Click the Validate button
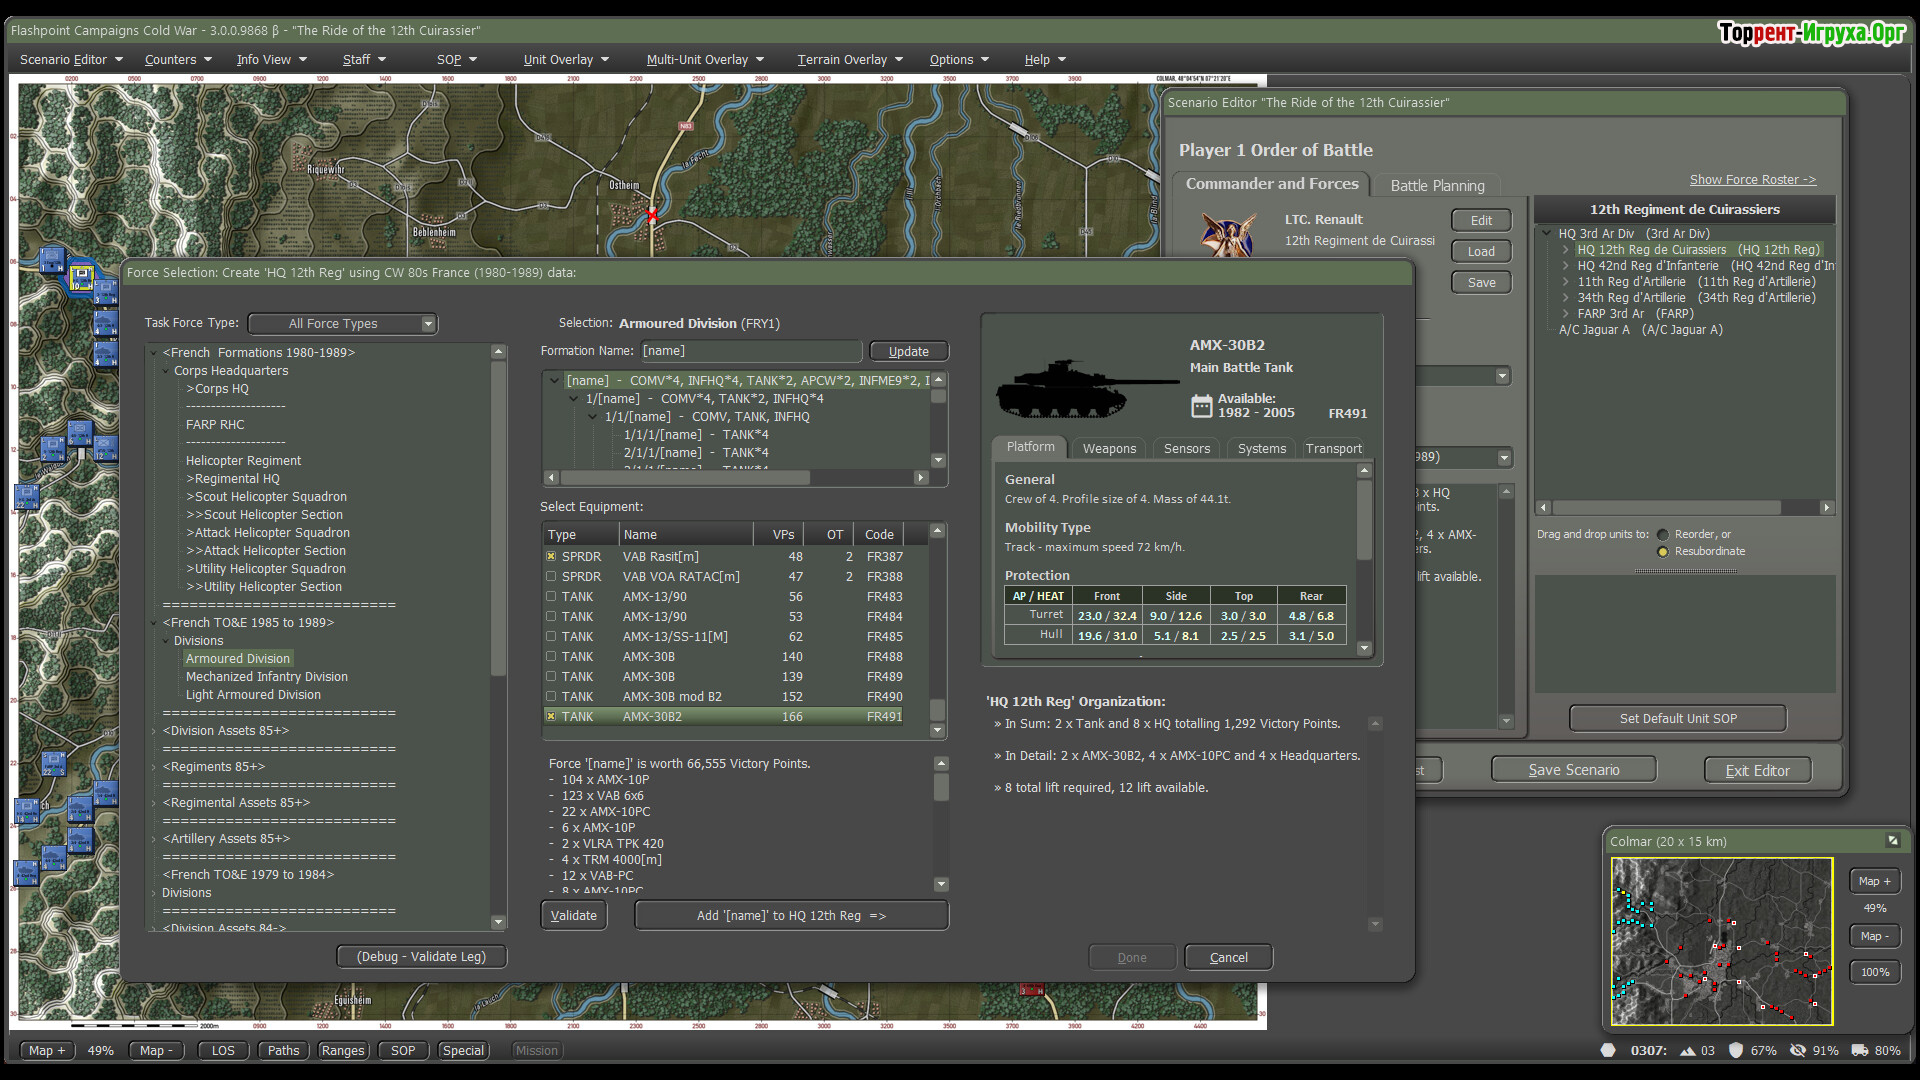This screenshot has height=1080, width=1920. (x=573, y=916)
